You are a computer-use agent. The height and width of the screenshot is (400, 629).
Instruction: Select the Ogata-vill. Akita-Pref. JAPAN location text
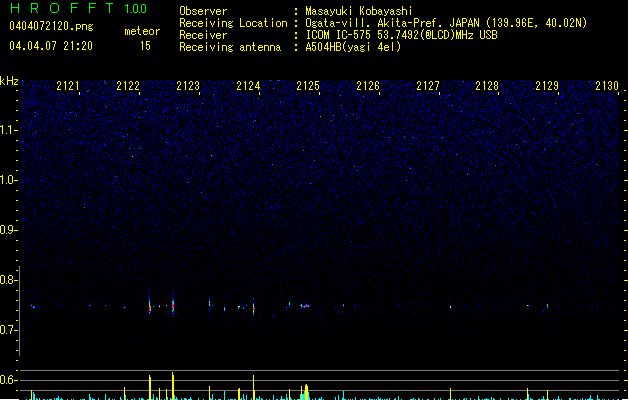(446, 23)
